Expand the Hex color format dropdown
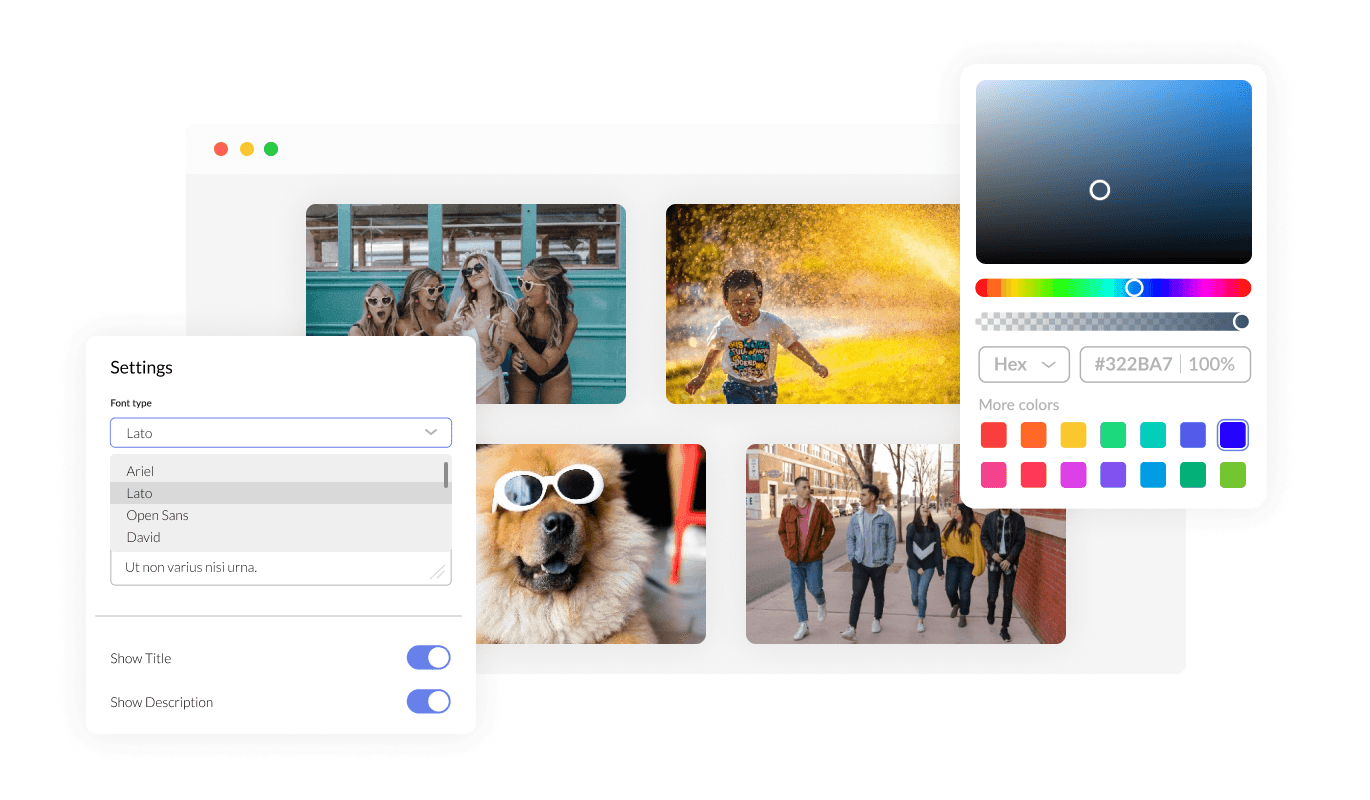The image size is (1370, 800). [x=1024, y=365]
